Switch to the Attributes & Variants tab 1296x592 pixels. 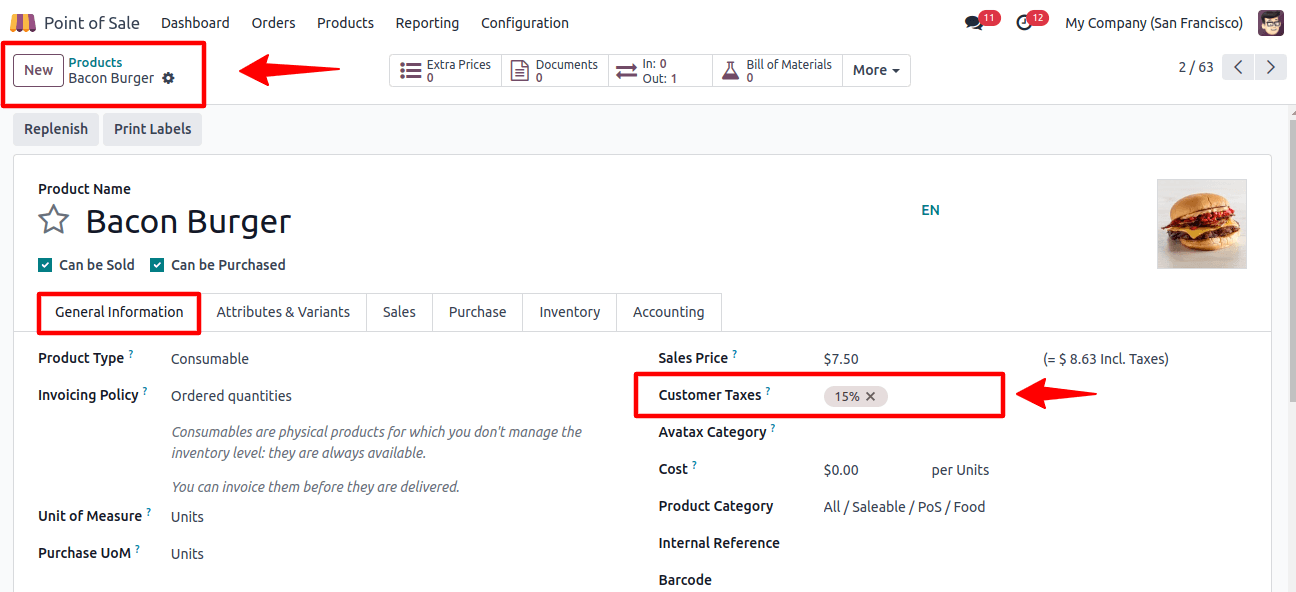283,312
